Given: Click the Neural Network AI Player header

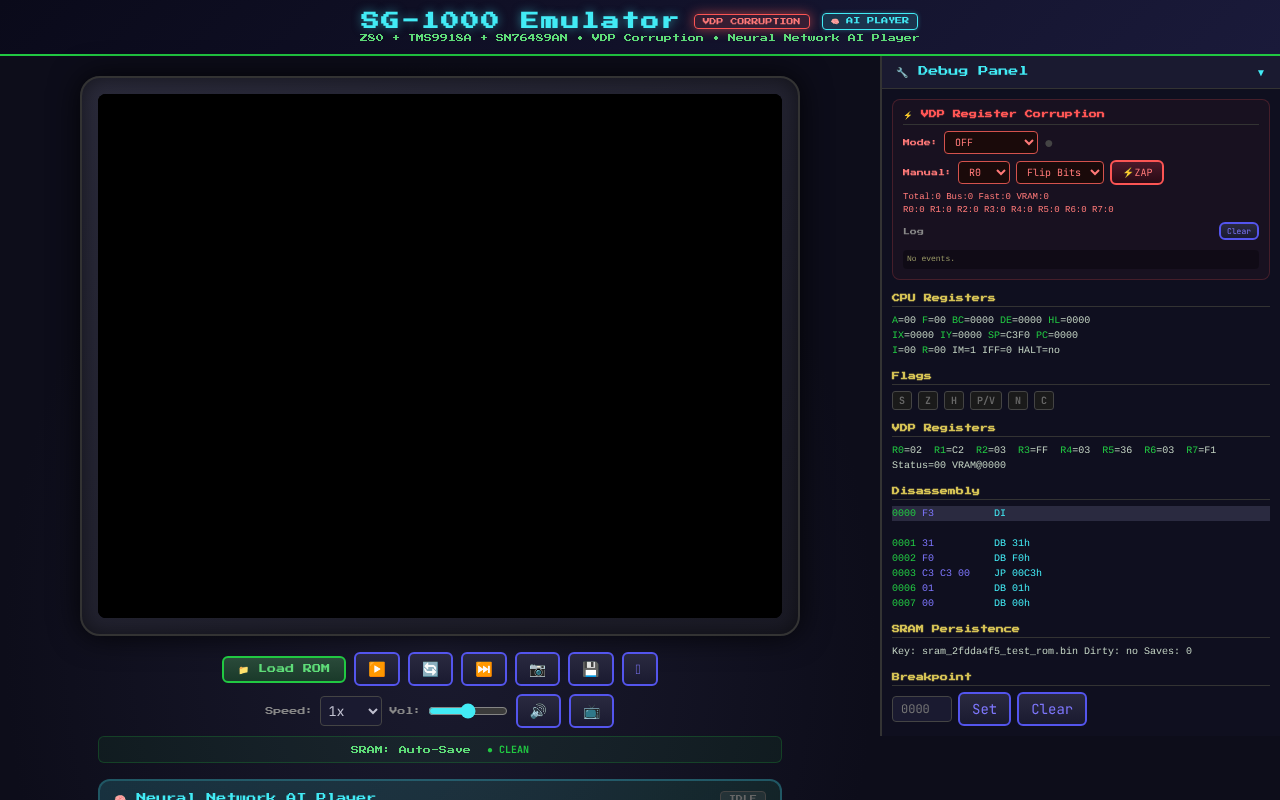Looking at the screenshot, I should (x=256, y=797).
